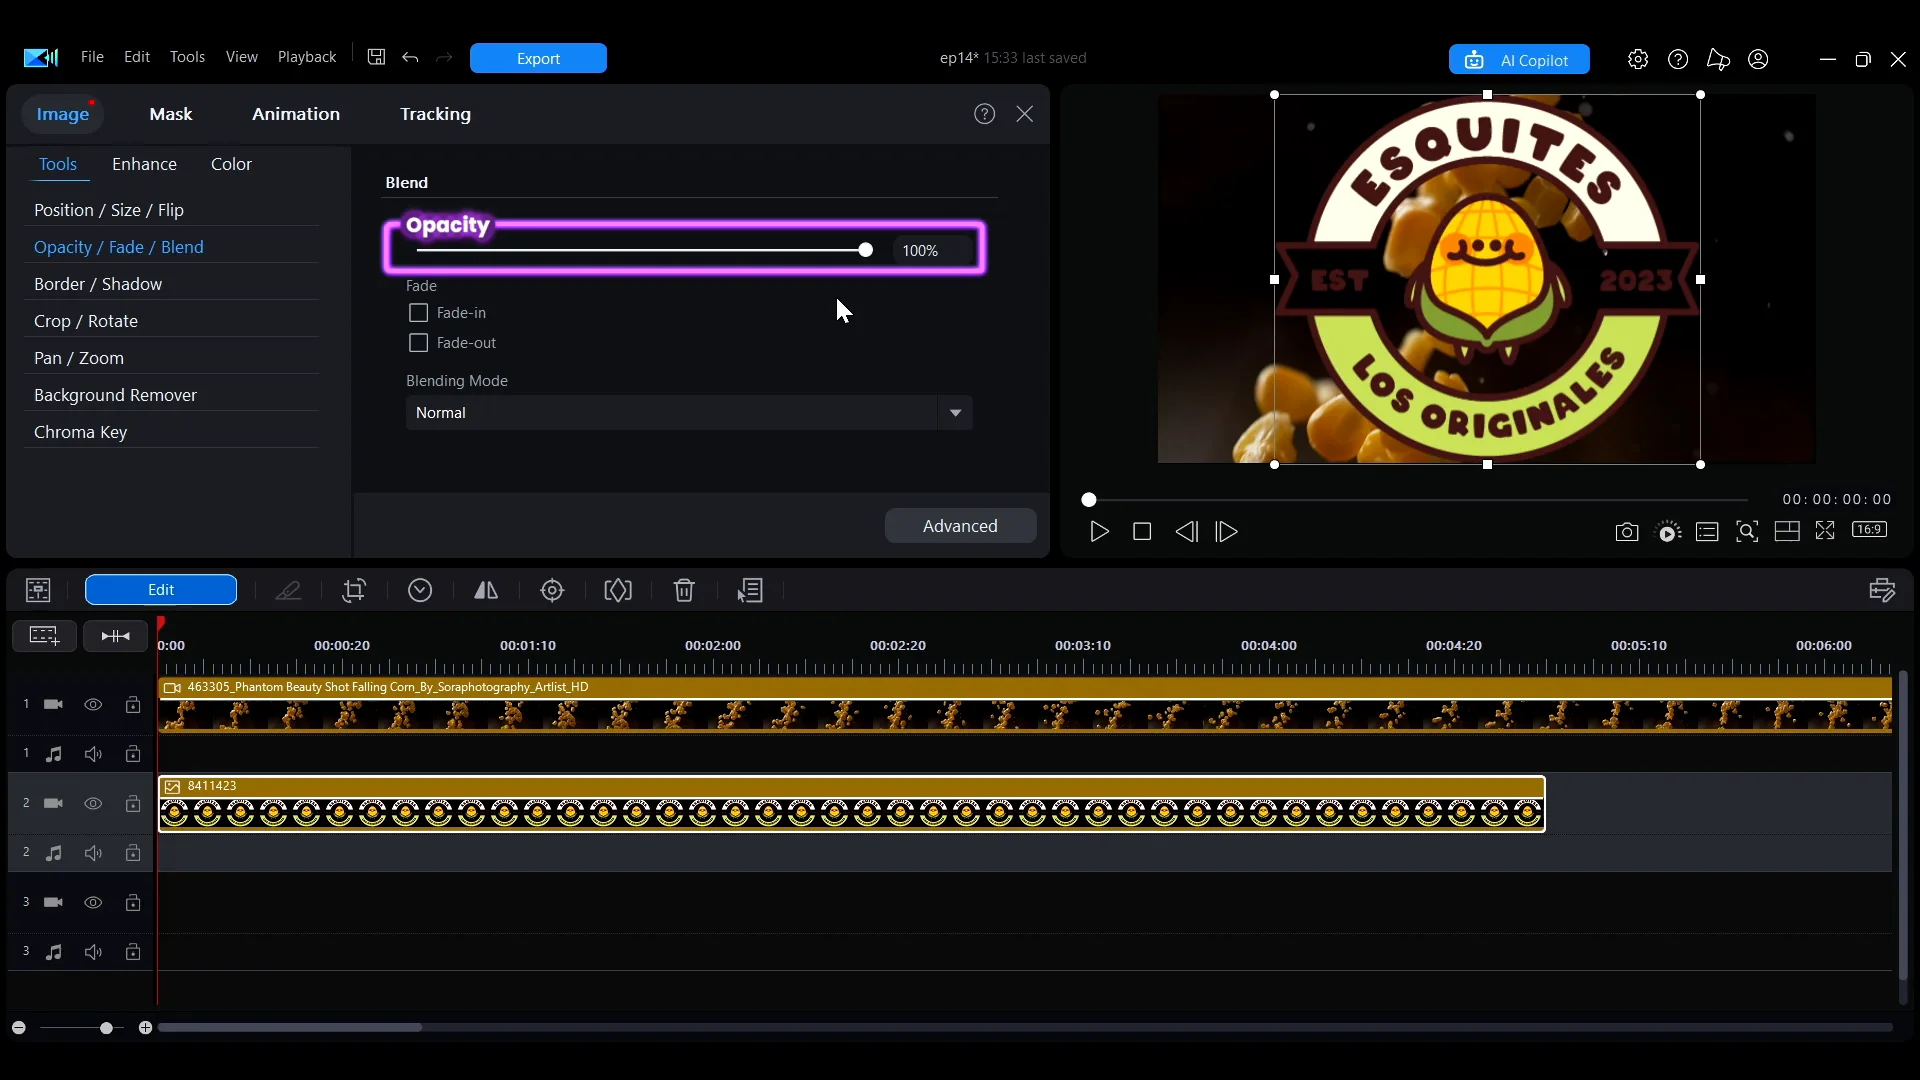
Task: Click the Export button
Action: click(538, 58)
